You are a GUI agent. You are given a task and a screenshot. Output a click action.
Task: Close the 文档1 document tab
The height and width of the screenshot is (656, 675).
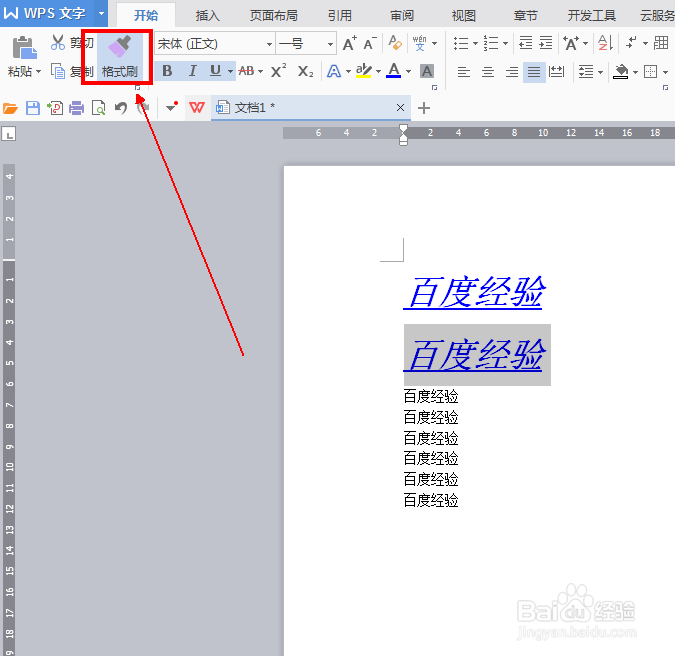tap(400, 108)
